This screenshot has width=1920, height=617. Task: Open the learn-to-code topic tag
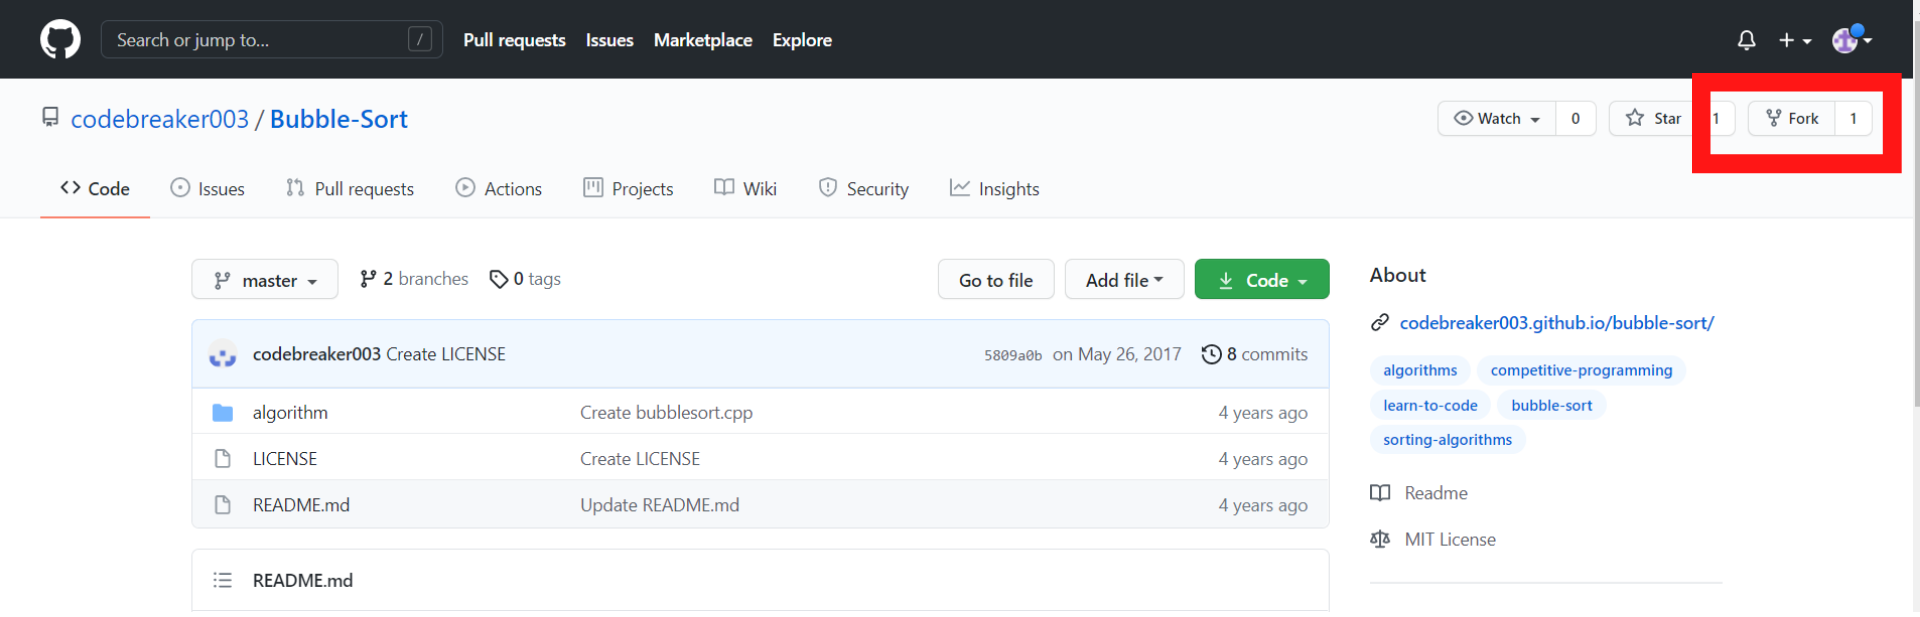1430,405
